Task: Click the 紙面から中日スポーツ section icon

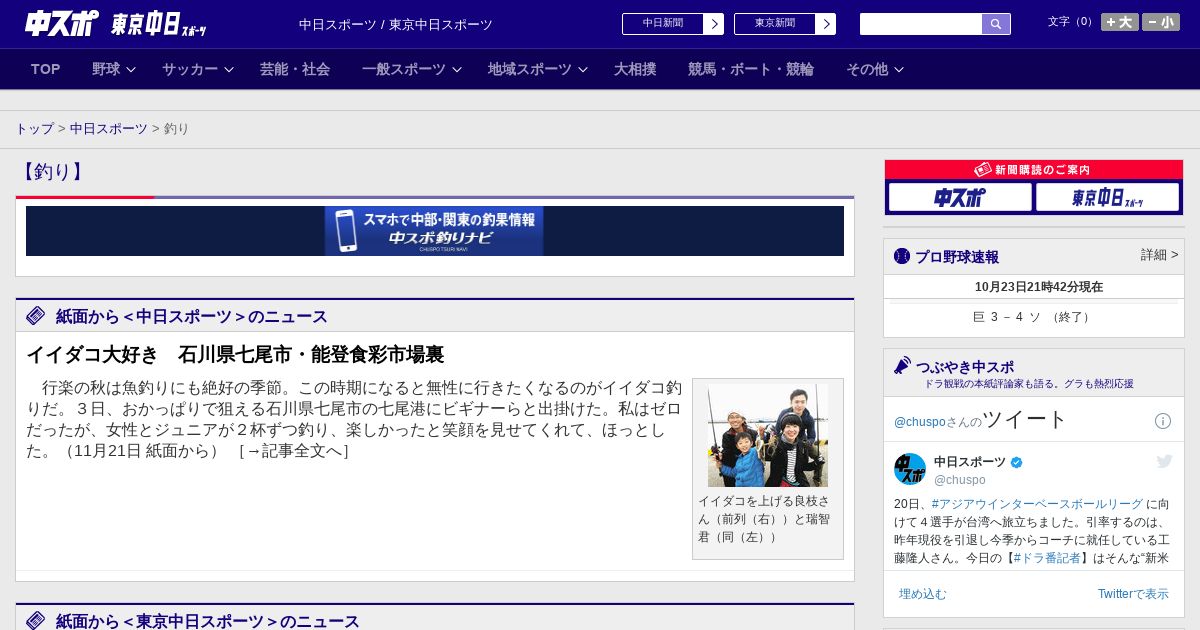Action: click(36, 316)
